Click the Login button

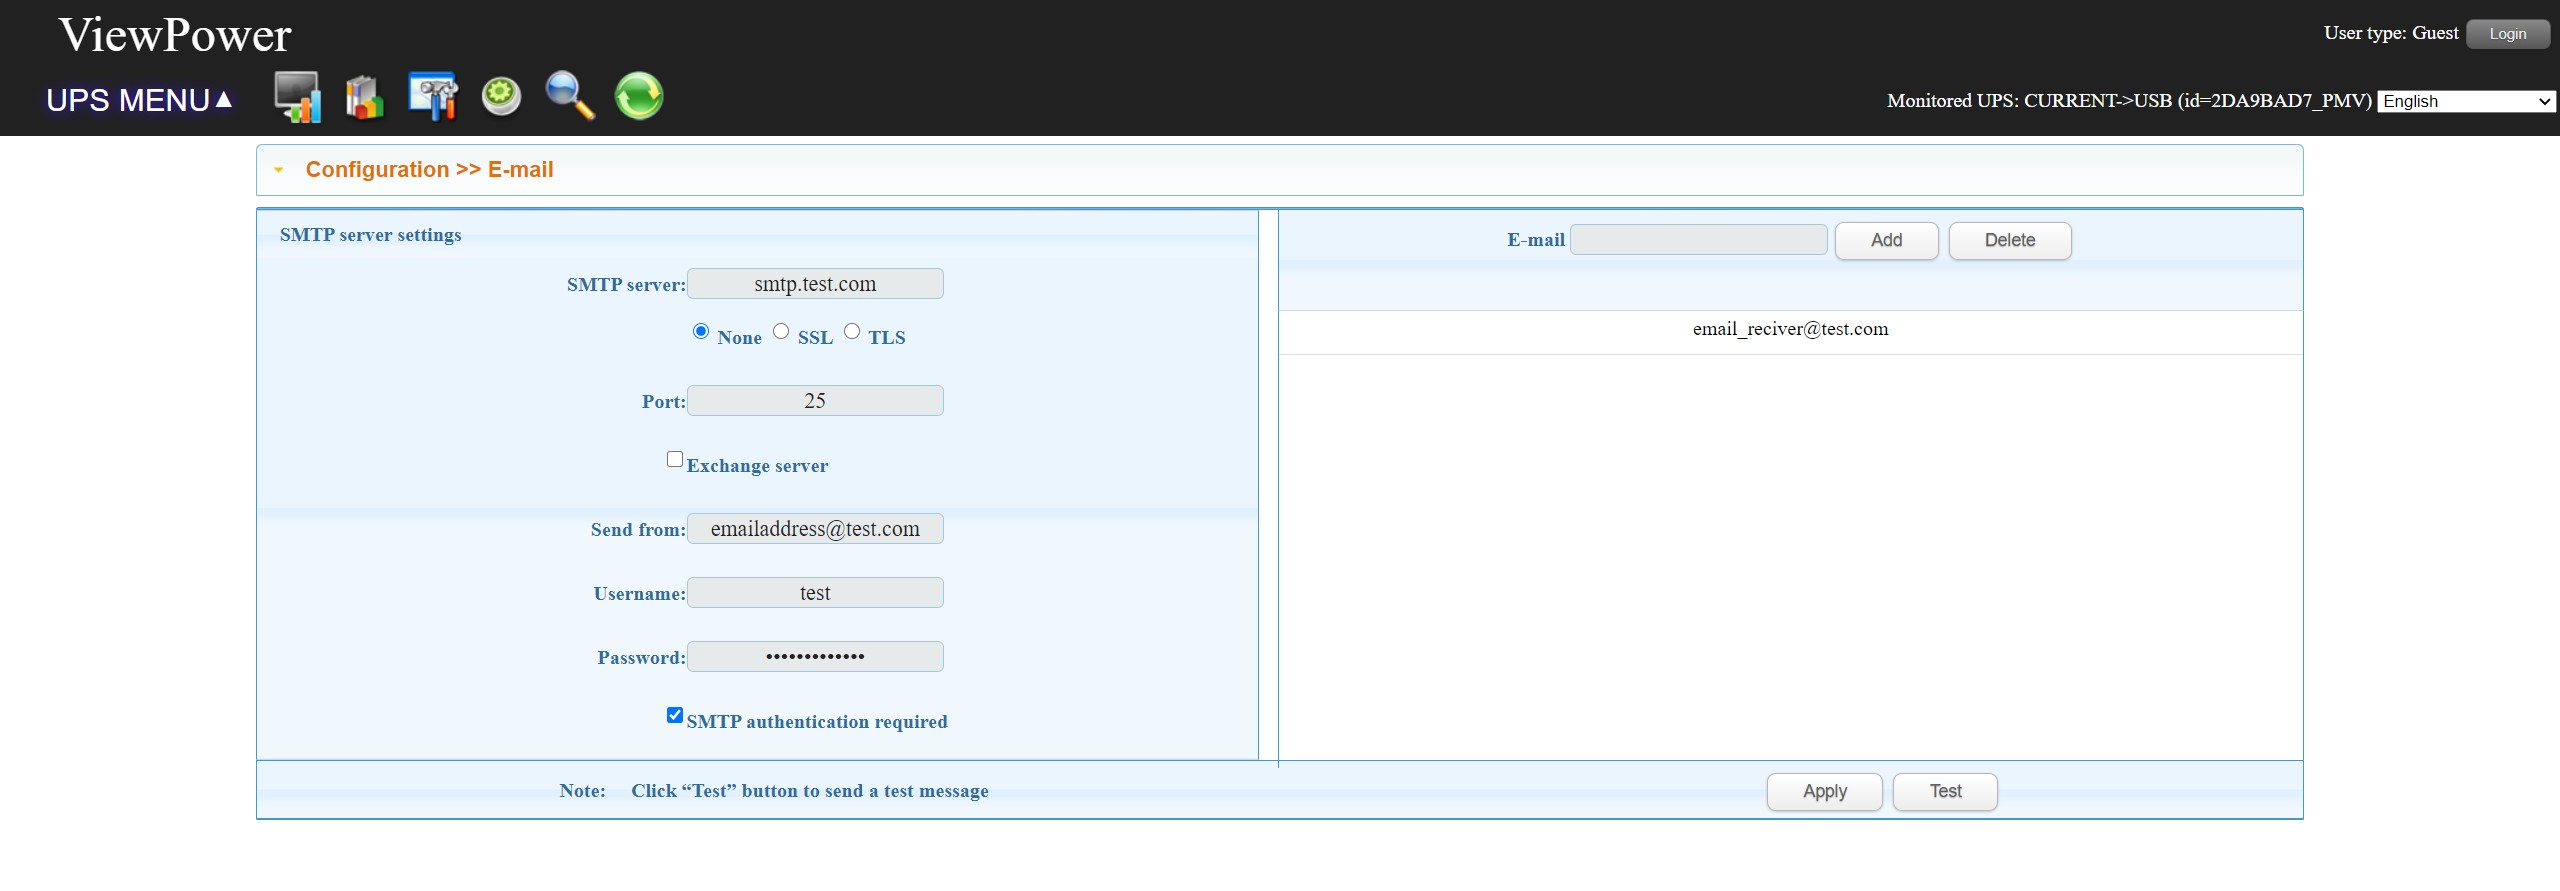pyautogui.click(x=2507, y=34)
